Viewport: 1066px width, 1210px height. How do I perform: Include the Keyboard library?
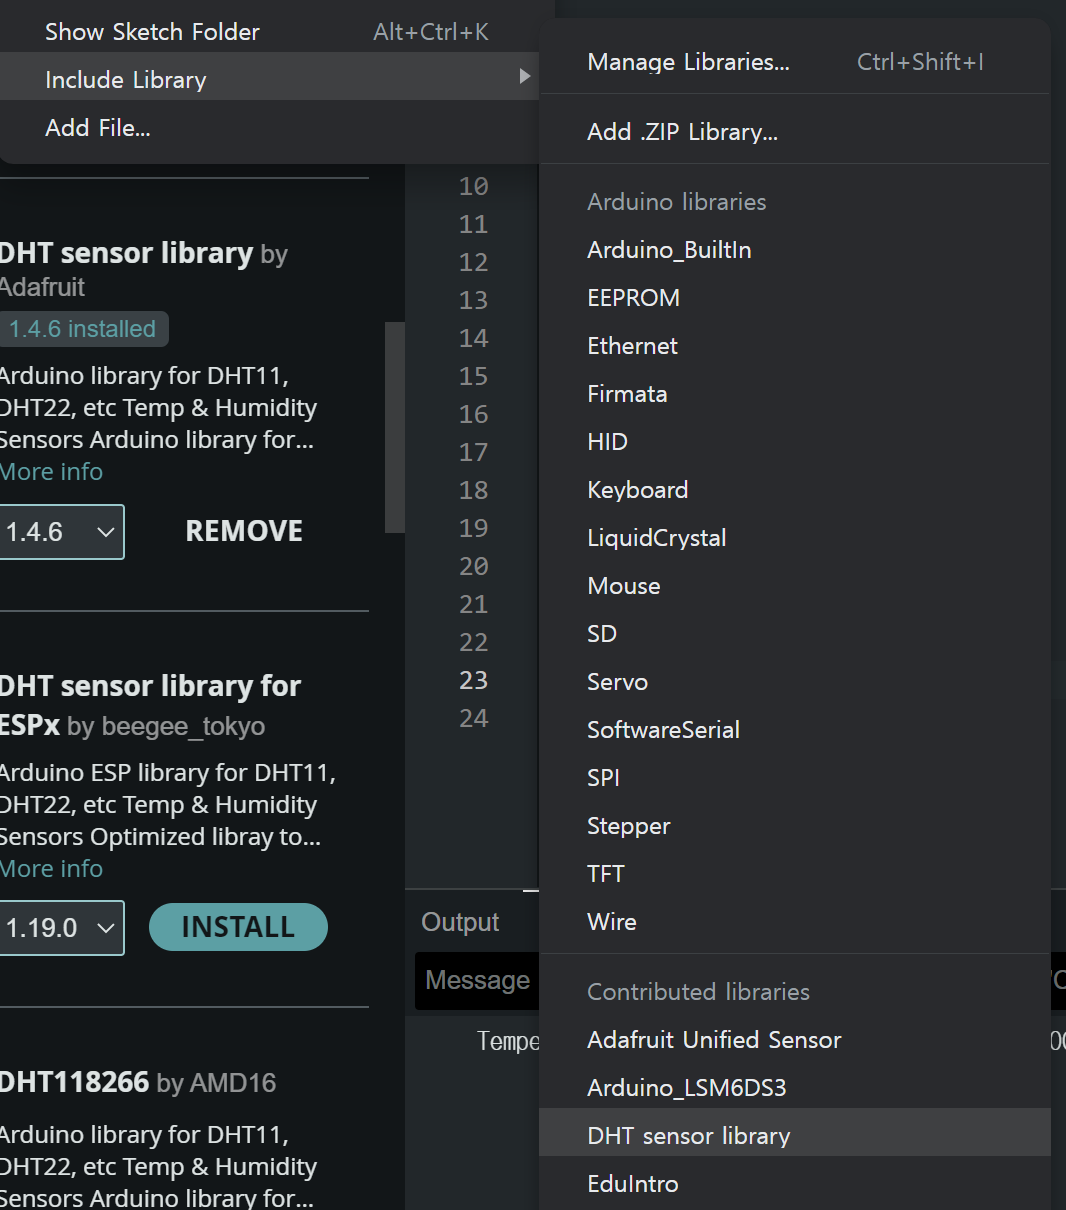click(x=794, y=490)
